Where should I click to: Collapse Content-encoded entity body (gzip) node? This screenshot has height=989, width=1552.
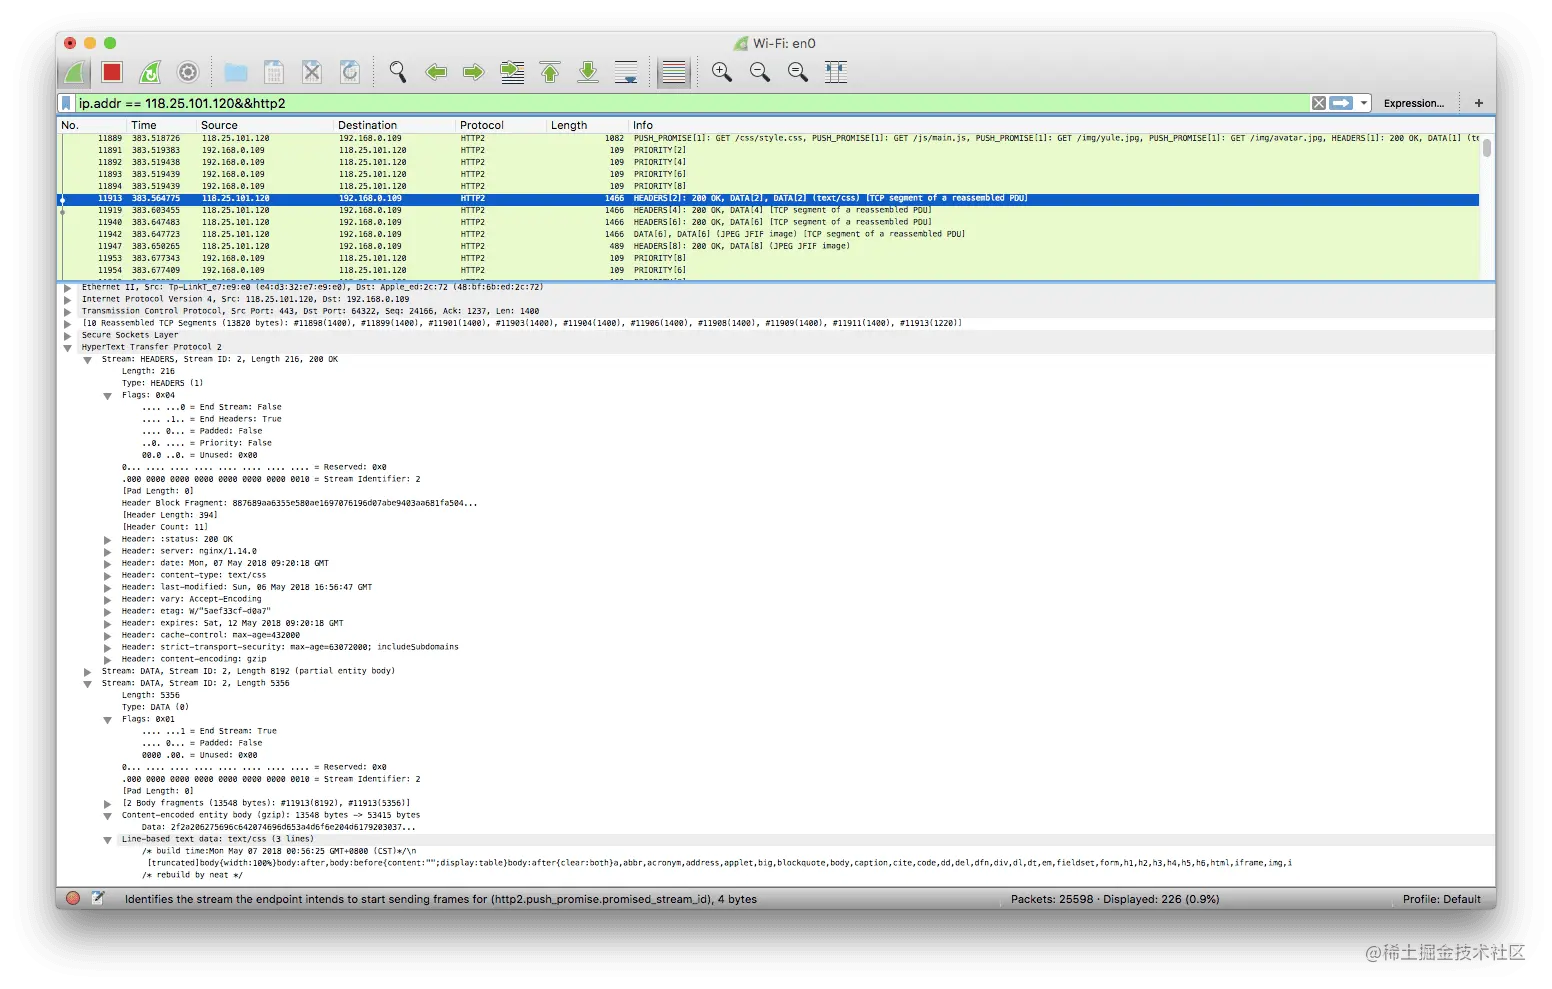point(108,816)
